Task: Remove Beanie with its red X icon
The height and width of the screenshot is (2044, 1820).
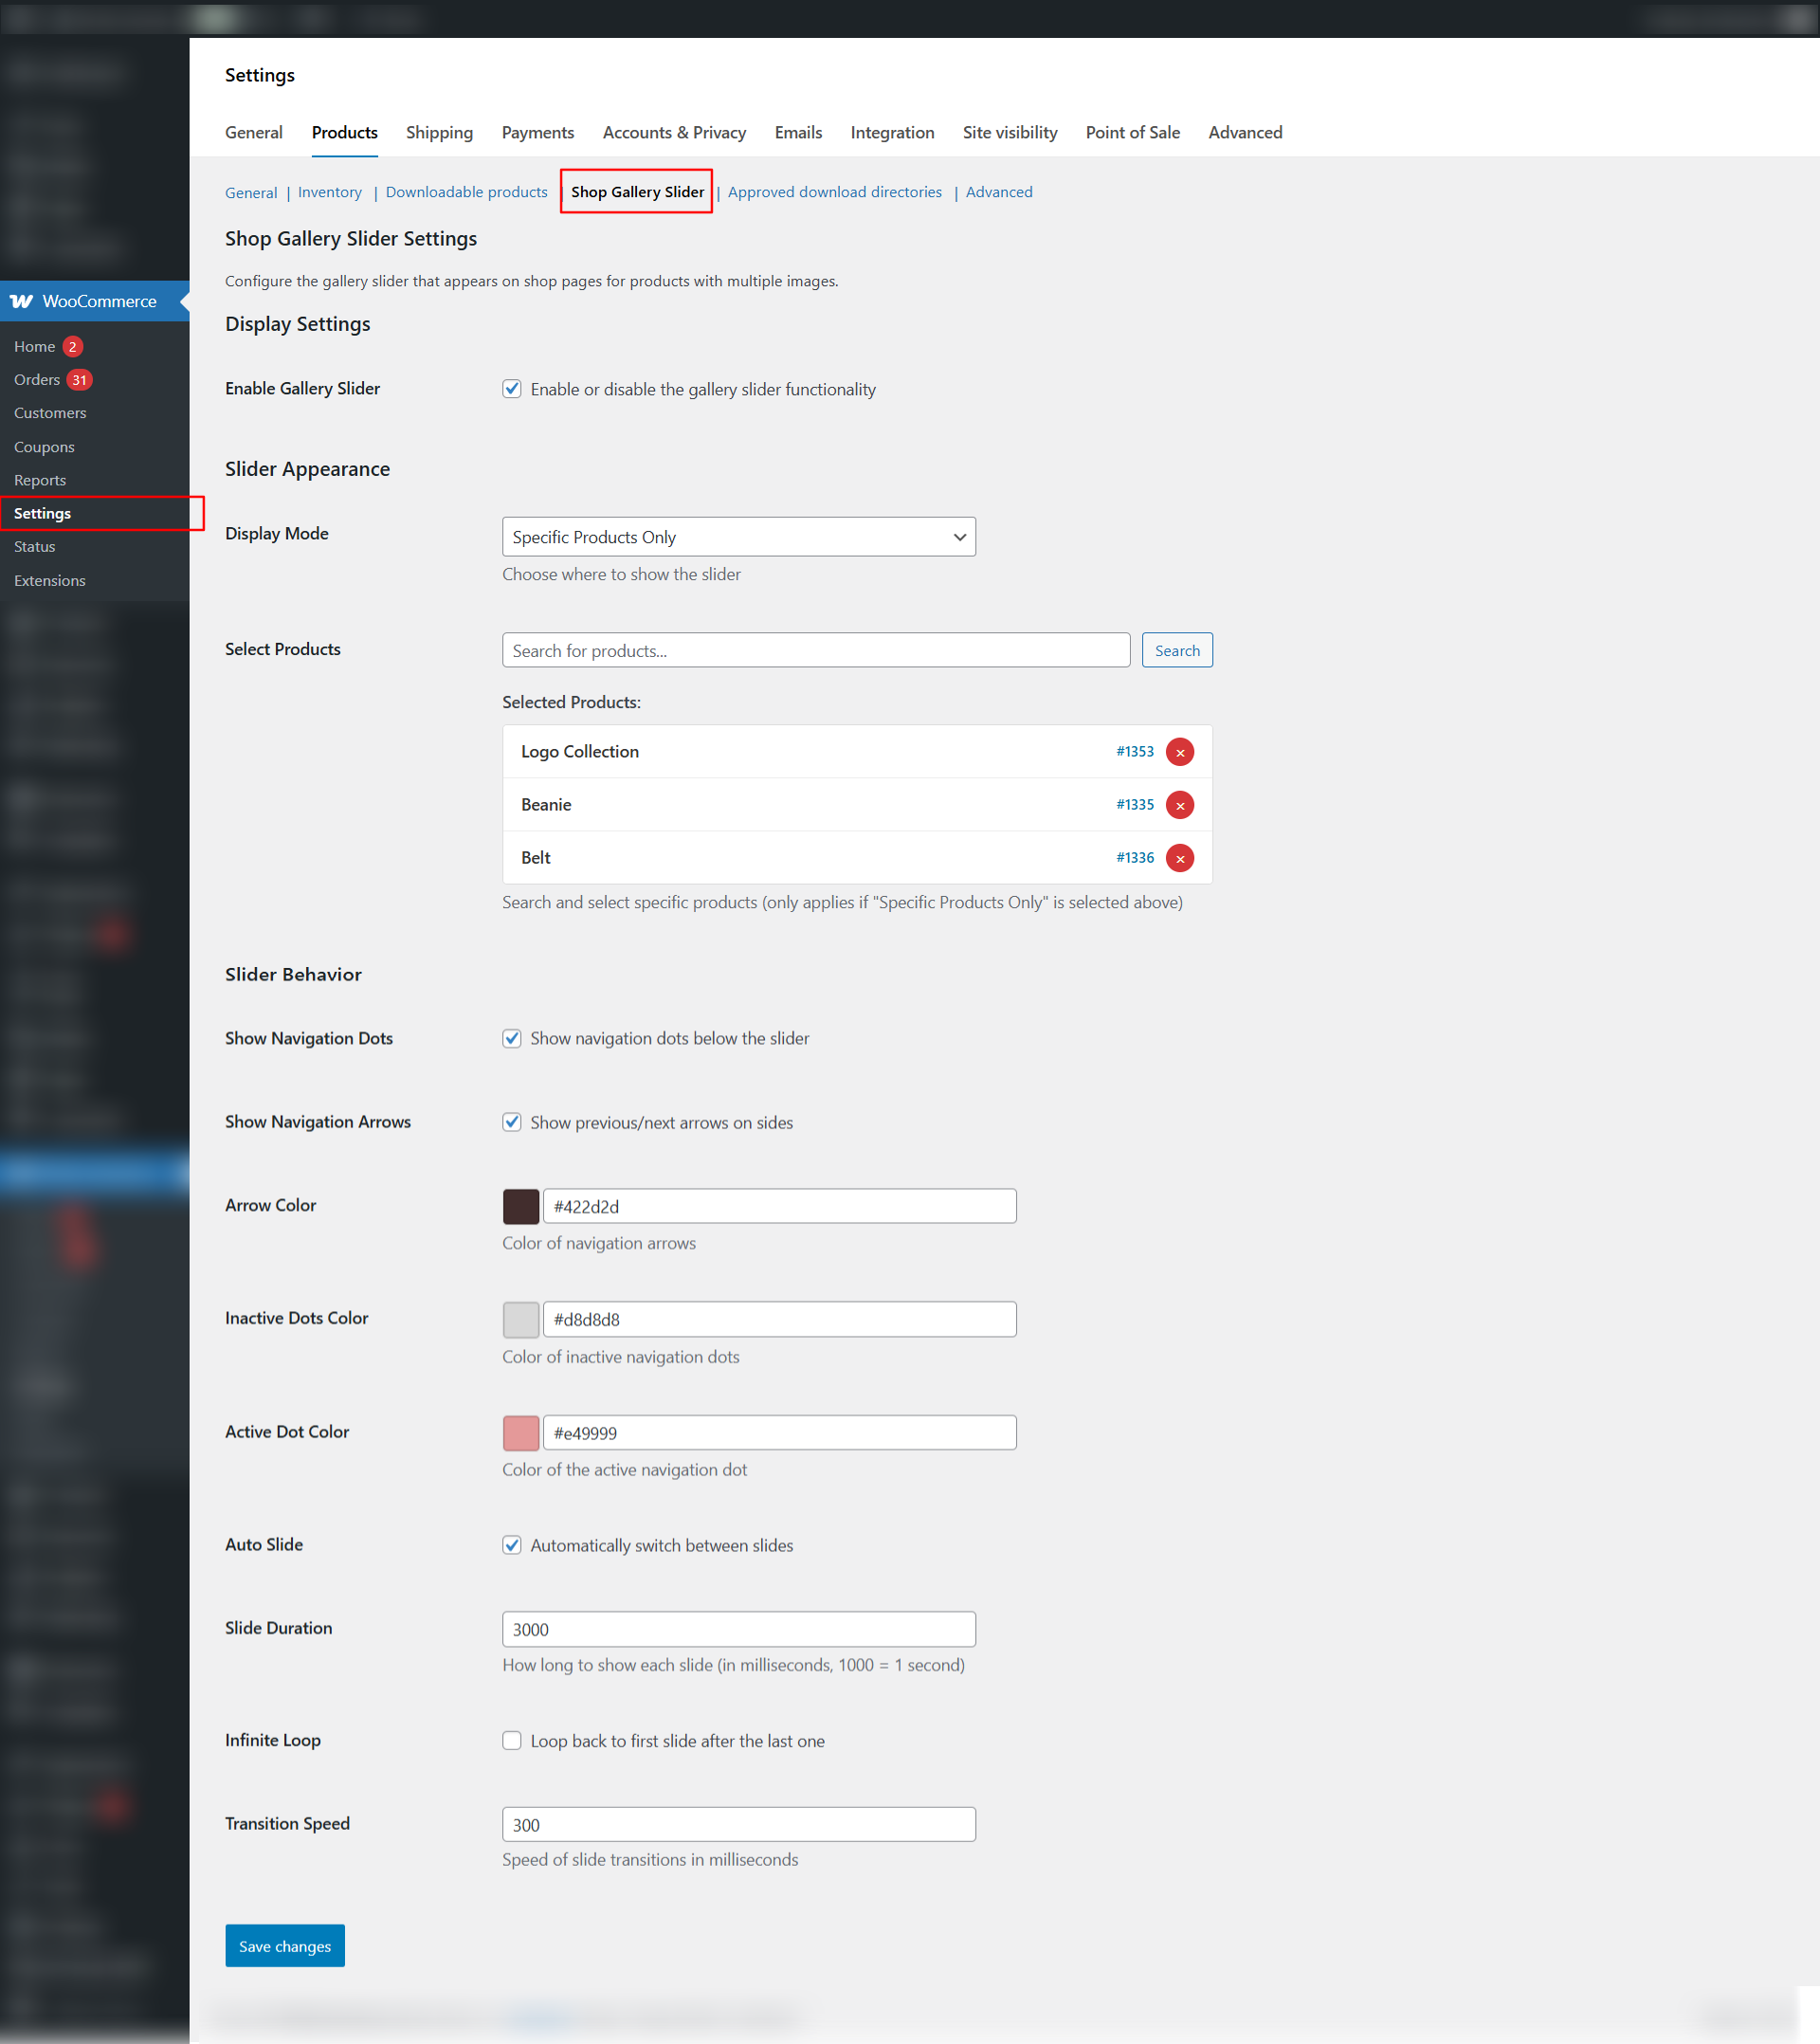Action: click(1180, 805)
